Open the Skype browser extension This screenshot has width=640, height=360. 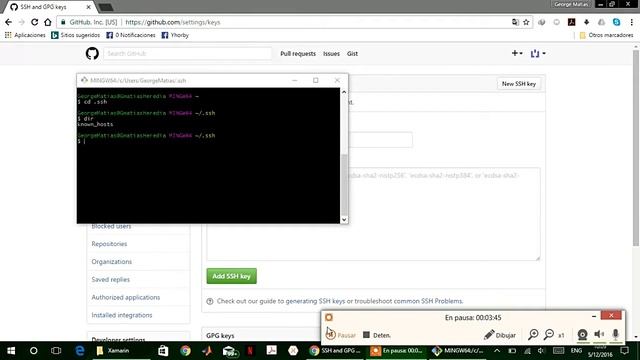tap(616, 22)
